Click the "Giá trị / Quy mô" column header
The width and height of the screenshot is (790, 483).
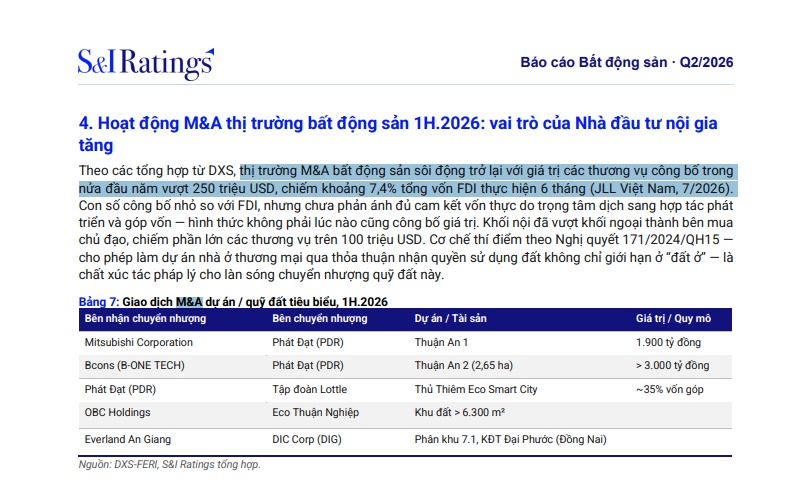(673, 318)
